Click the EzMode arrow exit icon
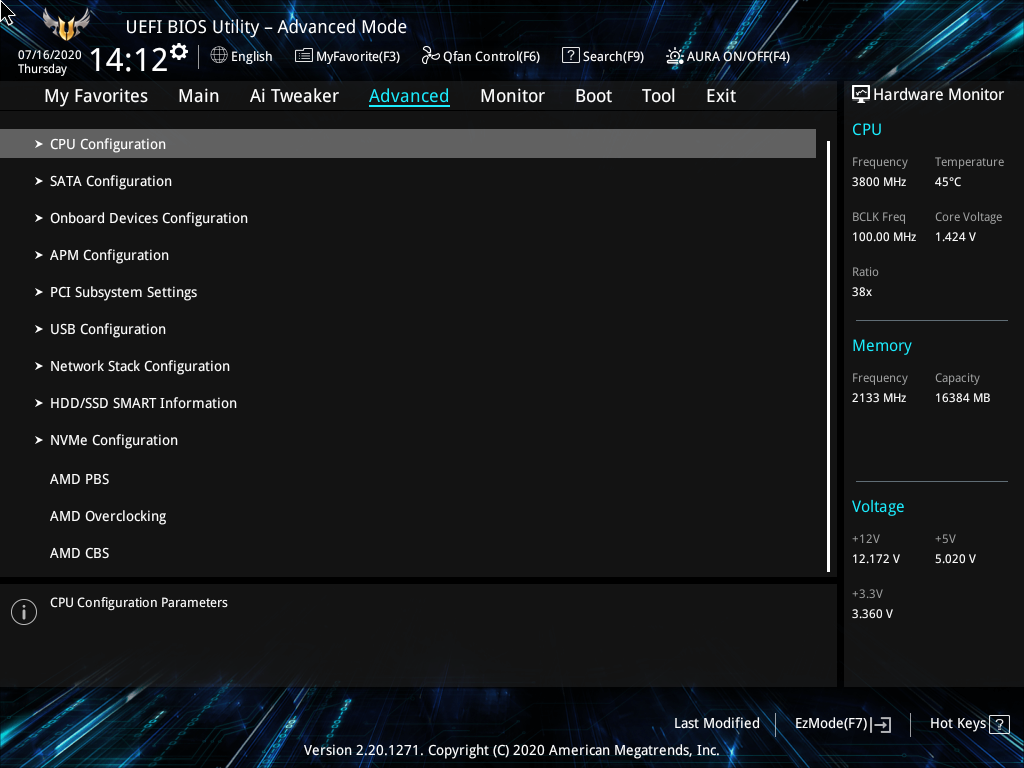The height and width of the screenshot is (768, 1024). [881, 724]
